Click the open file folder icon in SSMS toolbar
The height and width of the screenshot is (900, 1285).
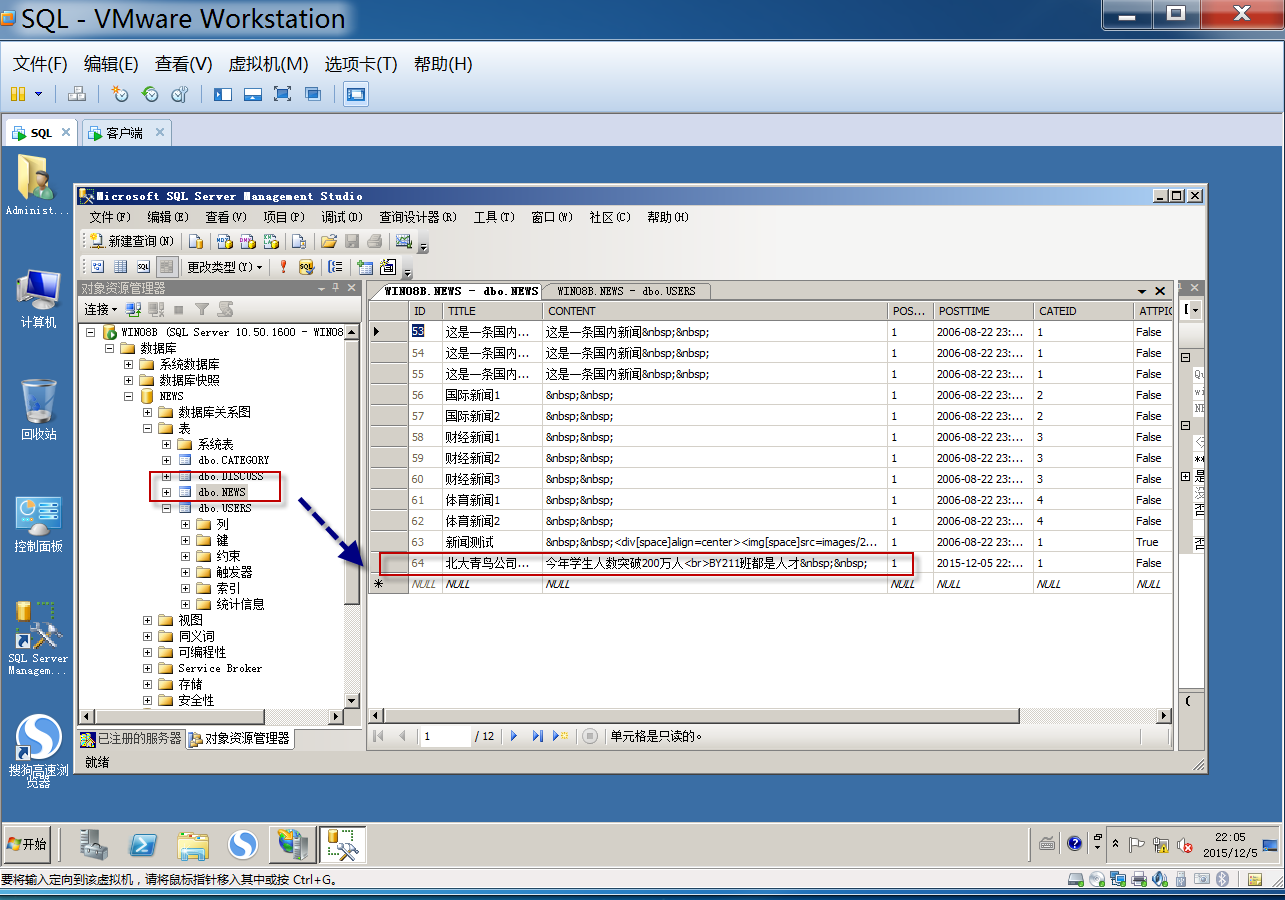point(329,241)
